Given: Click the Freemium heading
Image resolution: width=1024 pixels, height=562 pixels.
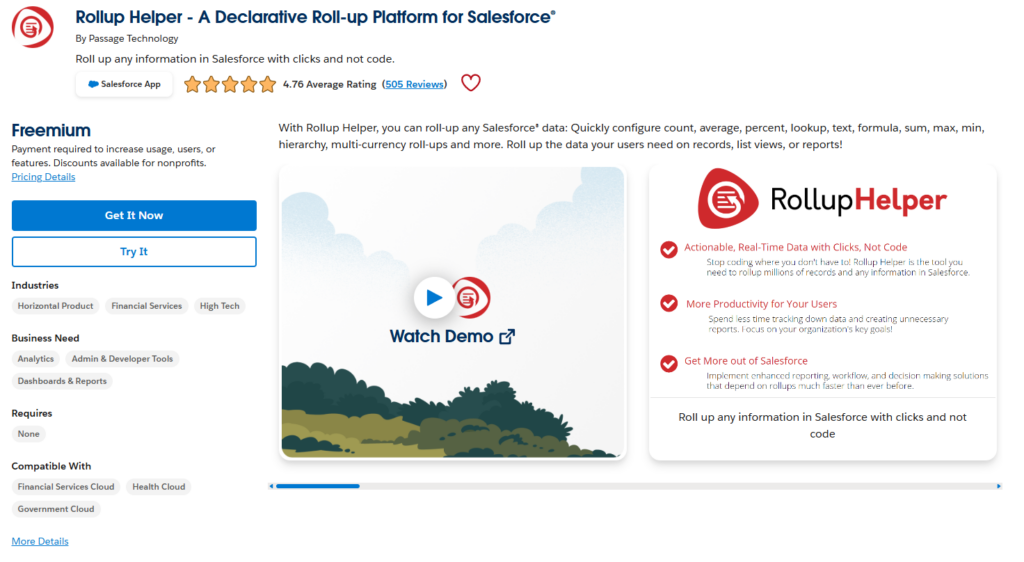Looking at the screenshot, I should point(51,130).
